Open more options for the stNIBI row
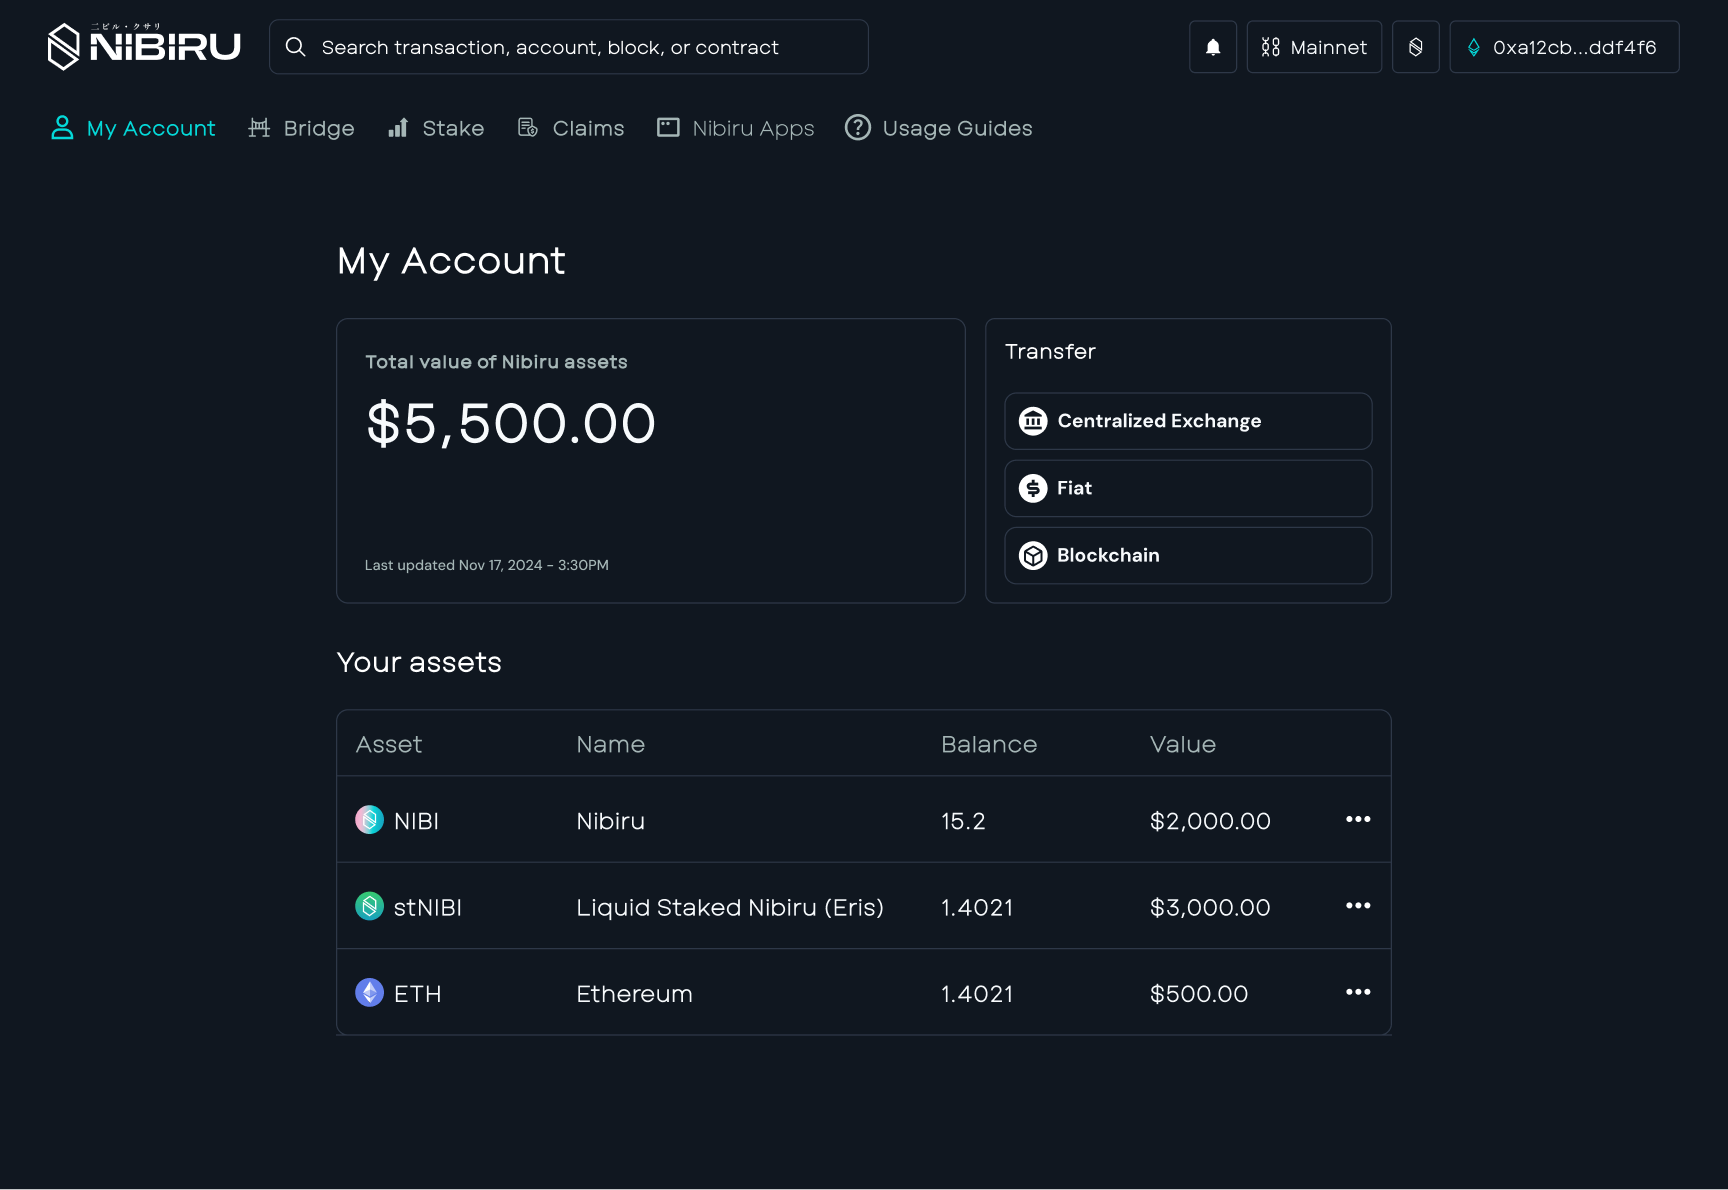This screenshot has width=1728, height=1190. (x=1357, y=906)
